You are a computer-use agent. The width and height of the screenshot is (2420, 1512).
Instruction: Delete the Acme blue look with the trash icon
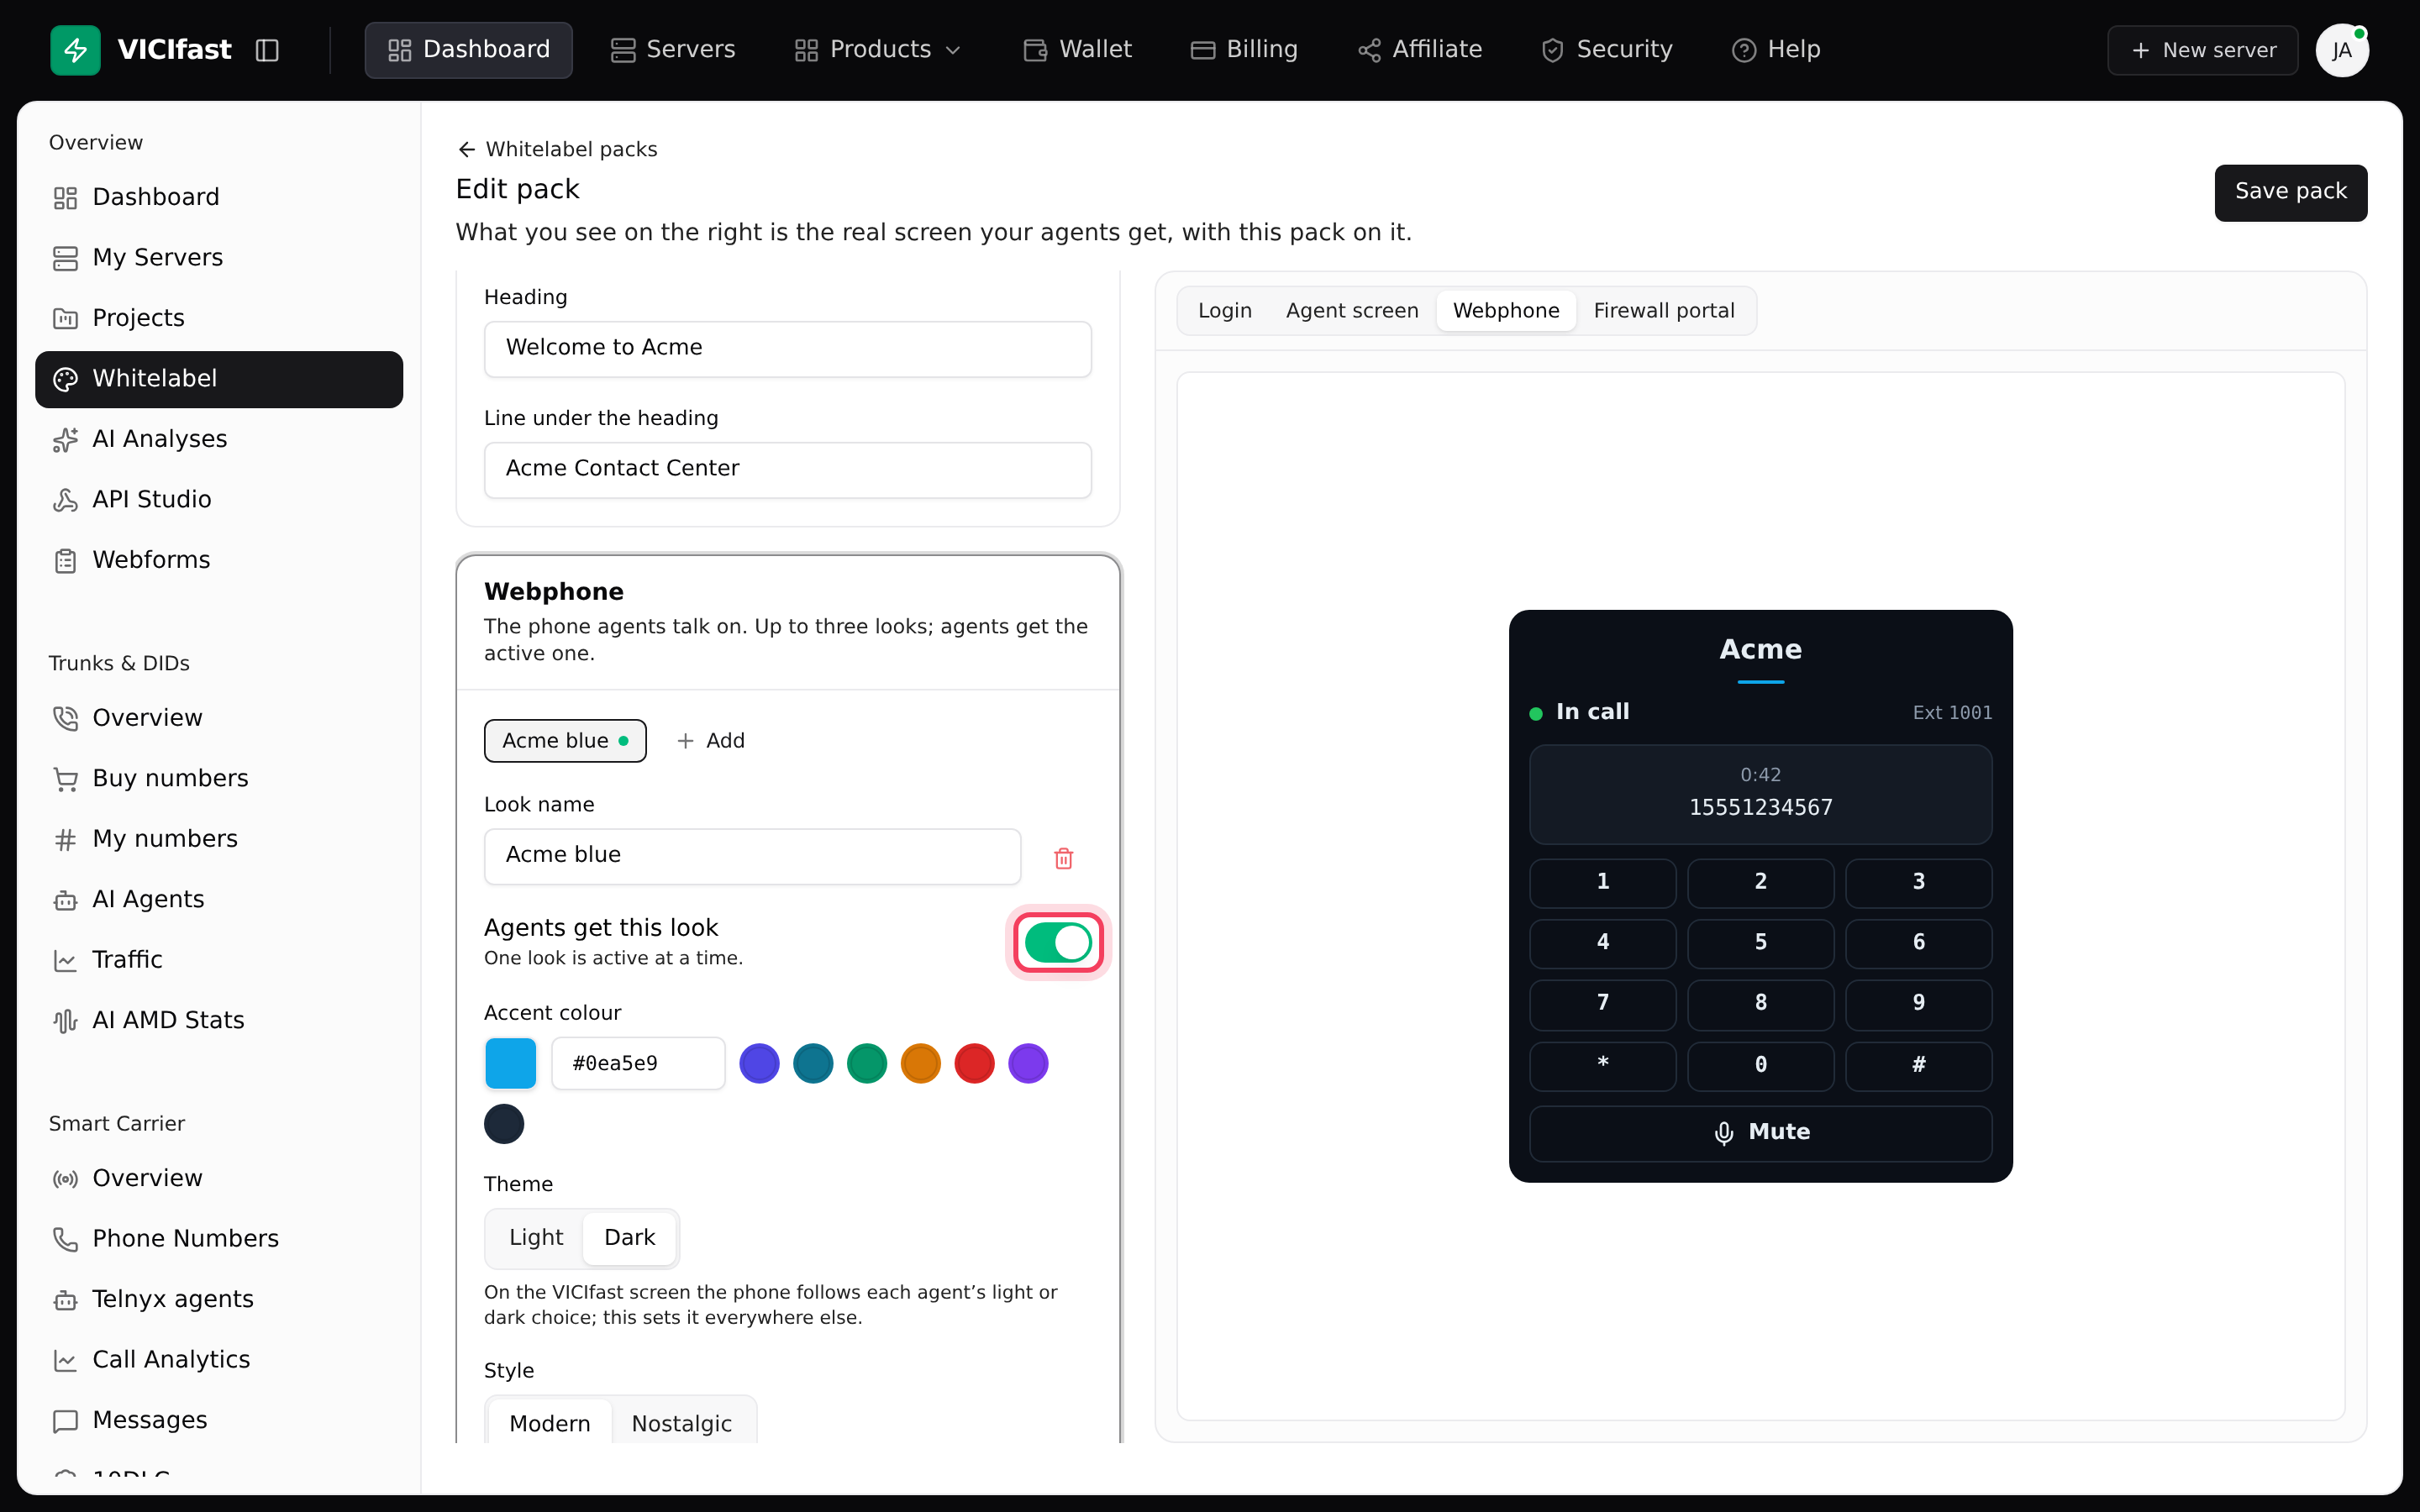tap(1063, 858)
